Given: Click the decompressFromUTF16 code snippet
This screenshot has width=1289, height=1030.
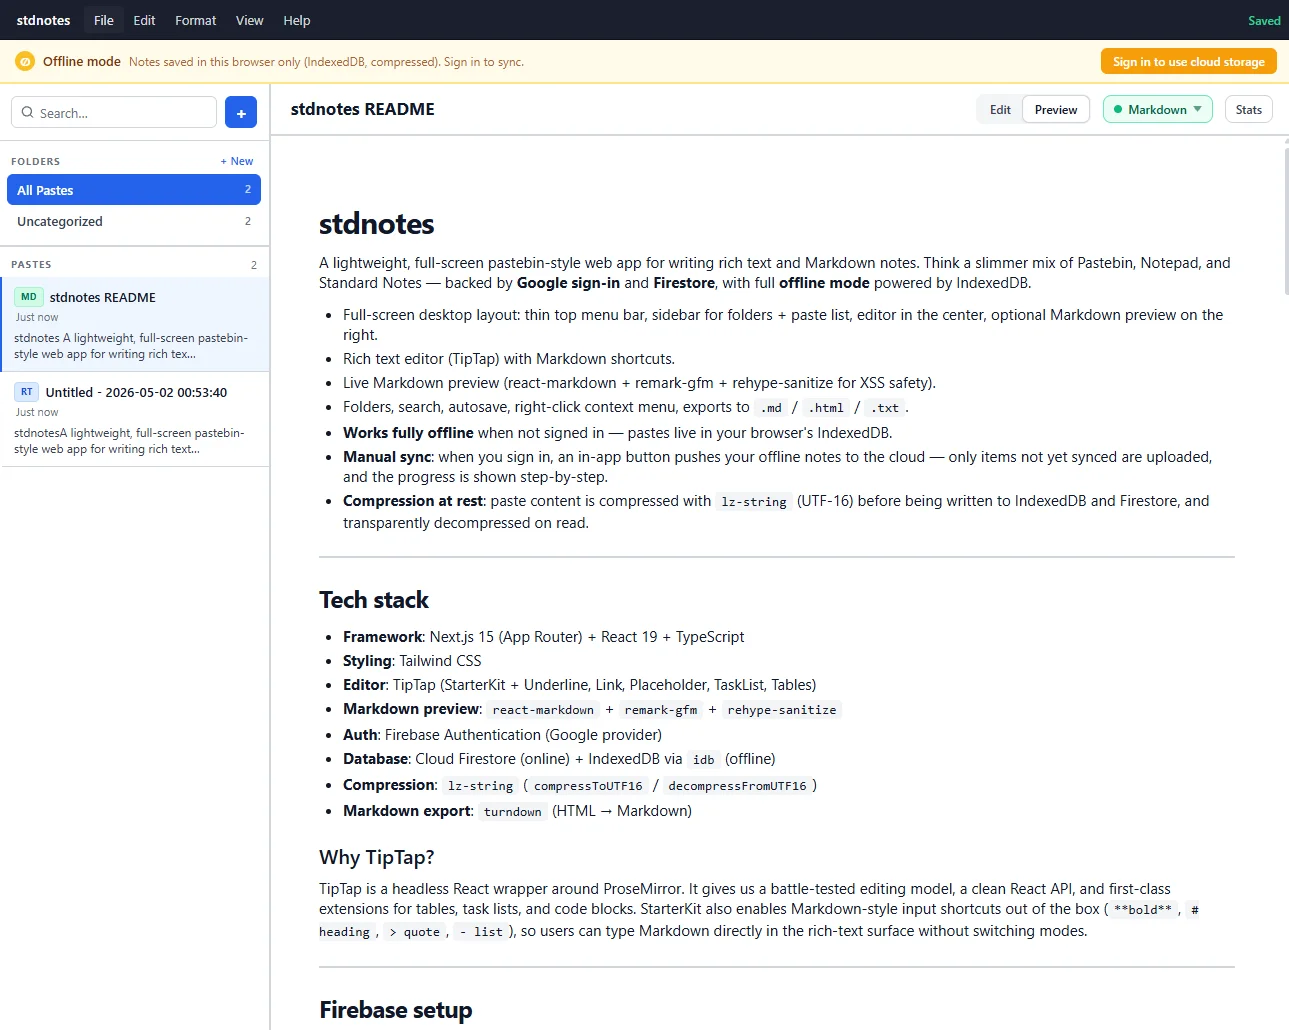Looking at the screenshot, I should (737, 786).
